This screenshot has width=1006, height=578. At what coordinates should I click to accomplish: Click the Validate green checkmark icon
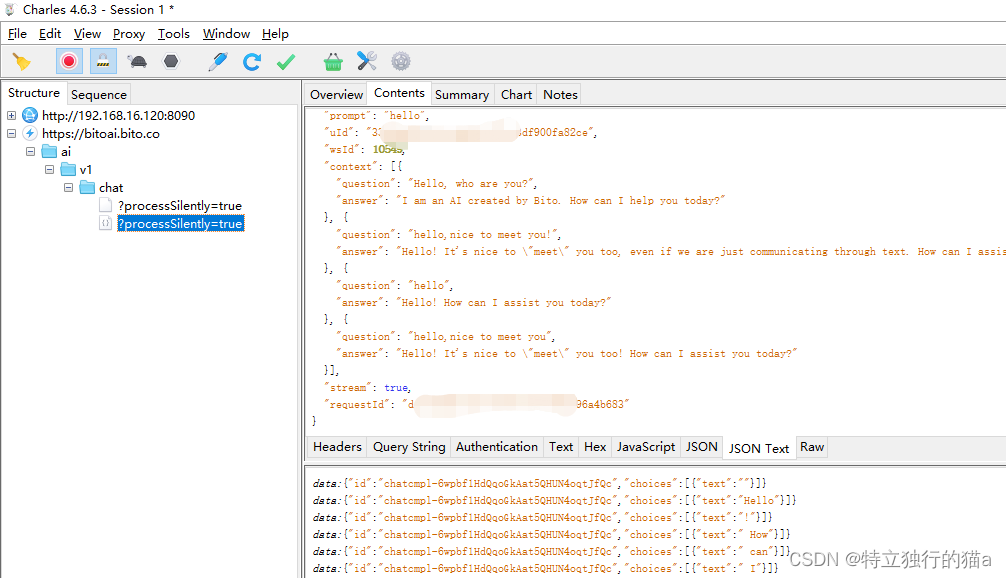click(x=286, y=62)
